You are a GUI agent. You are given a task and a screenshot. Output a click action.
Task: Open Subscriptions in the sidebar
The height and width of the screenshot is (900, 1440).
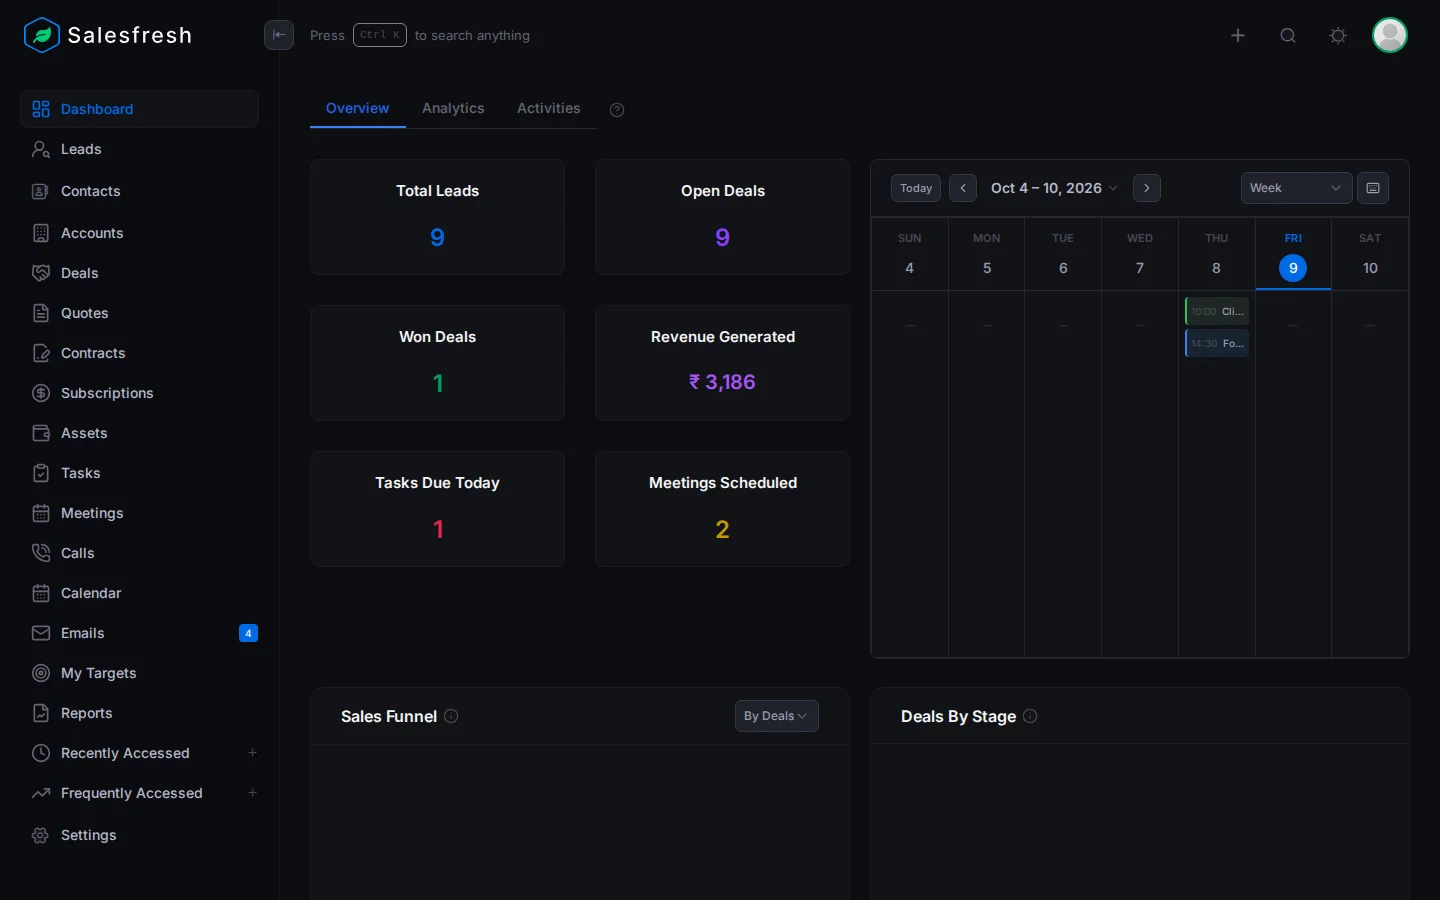point(139,393)
